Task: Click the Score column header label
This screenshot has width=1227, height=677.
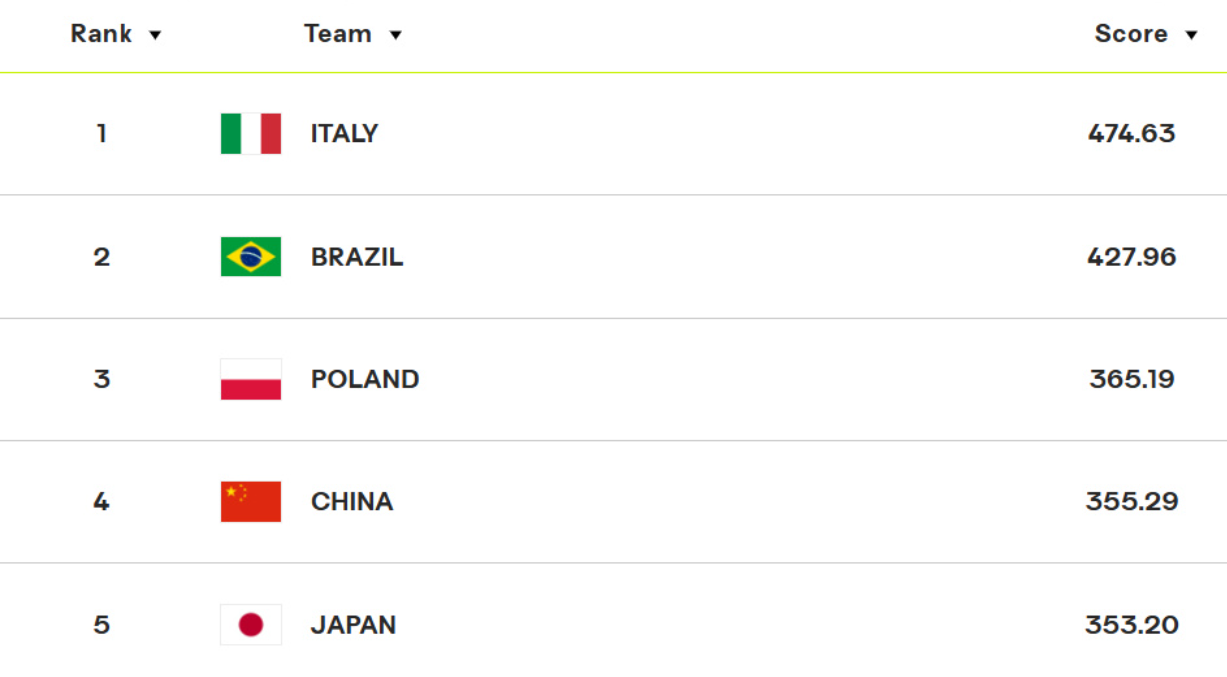Action: (x=1131, y=34)
